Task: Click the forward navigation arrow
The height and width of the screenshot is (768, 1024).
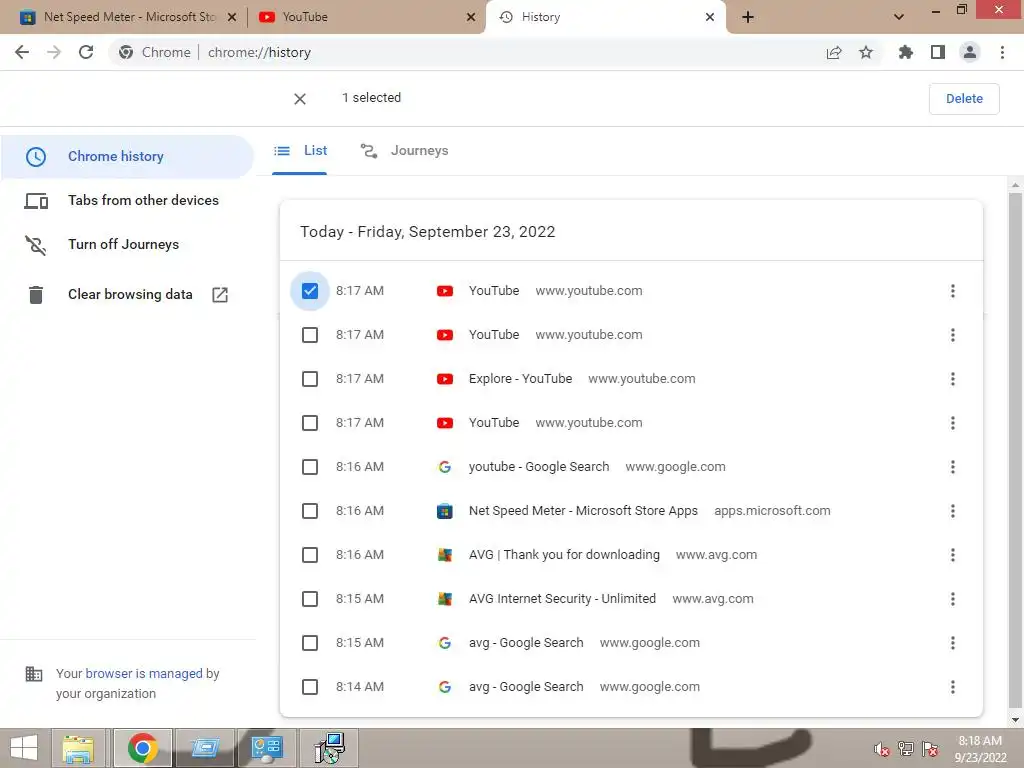Action: coord(54,52)
